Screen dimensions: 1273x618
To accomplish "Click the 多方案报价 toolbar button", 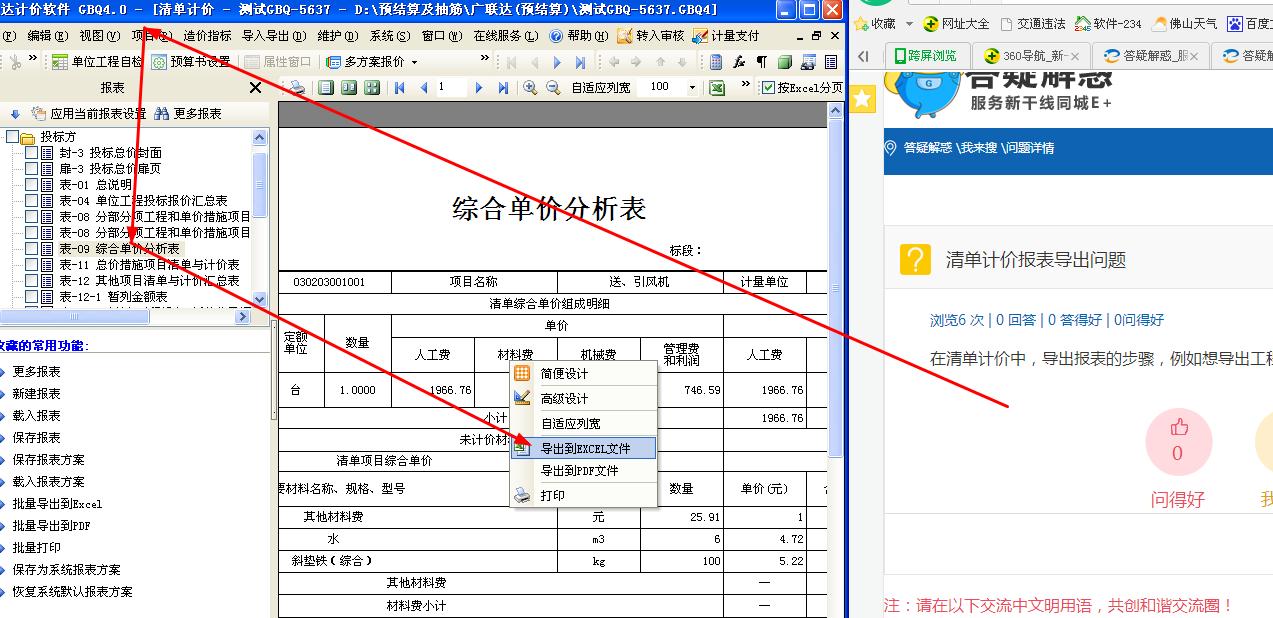I will [x=364, y=62].
